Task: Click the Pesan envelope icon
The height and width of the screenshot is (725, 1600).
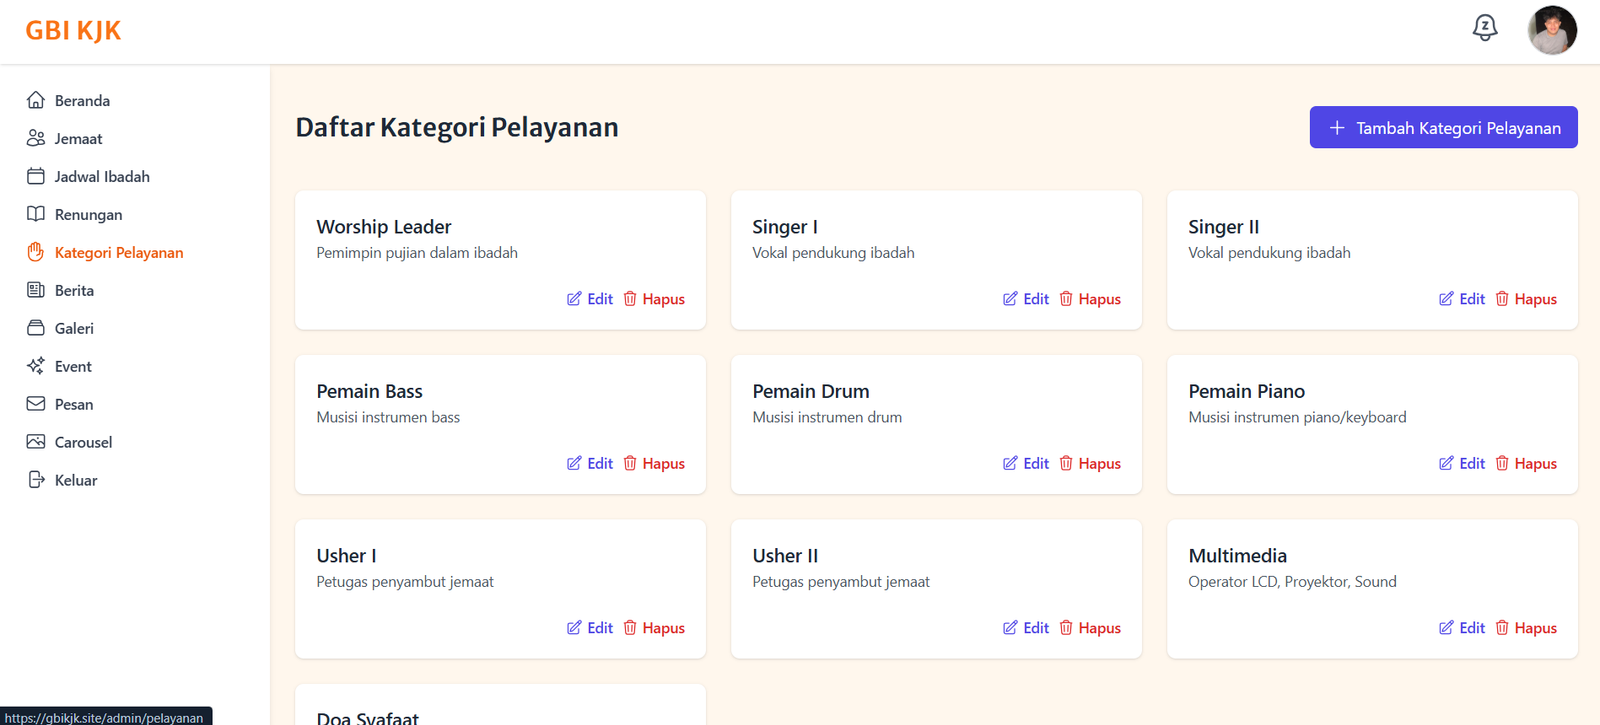Action: pos(36,404)
